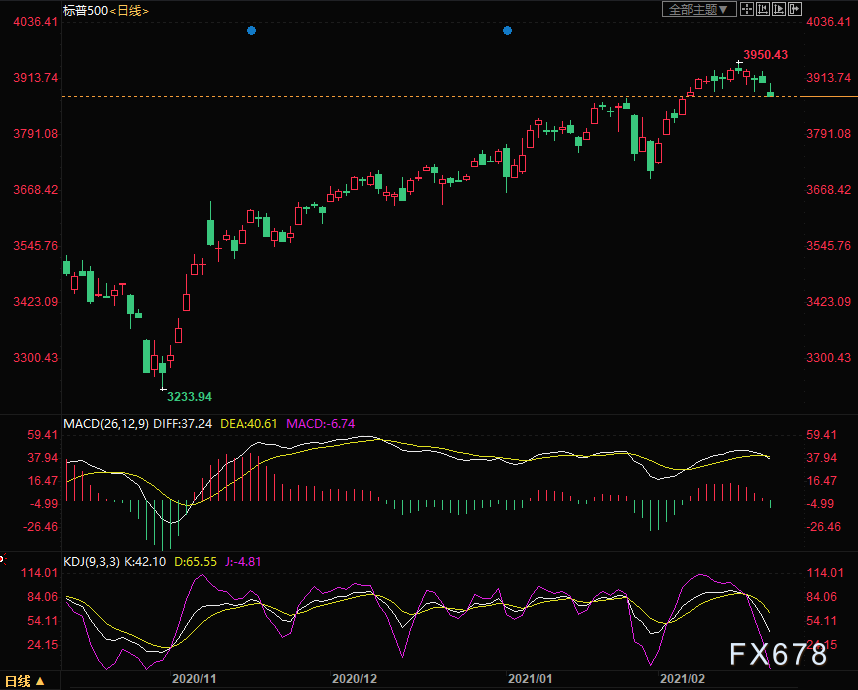
Task: Click the right 3791.08 price axis label
Action: tap(828, 134)
